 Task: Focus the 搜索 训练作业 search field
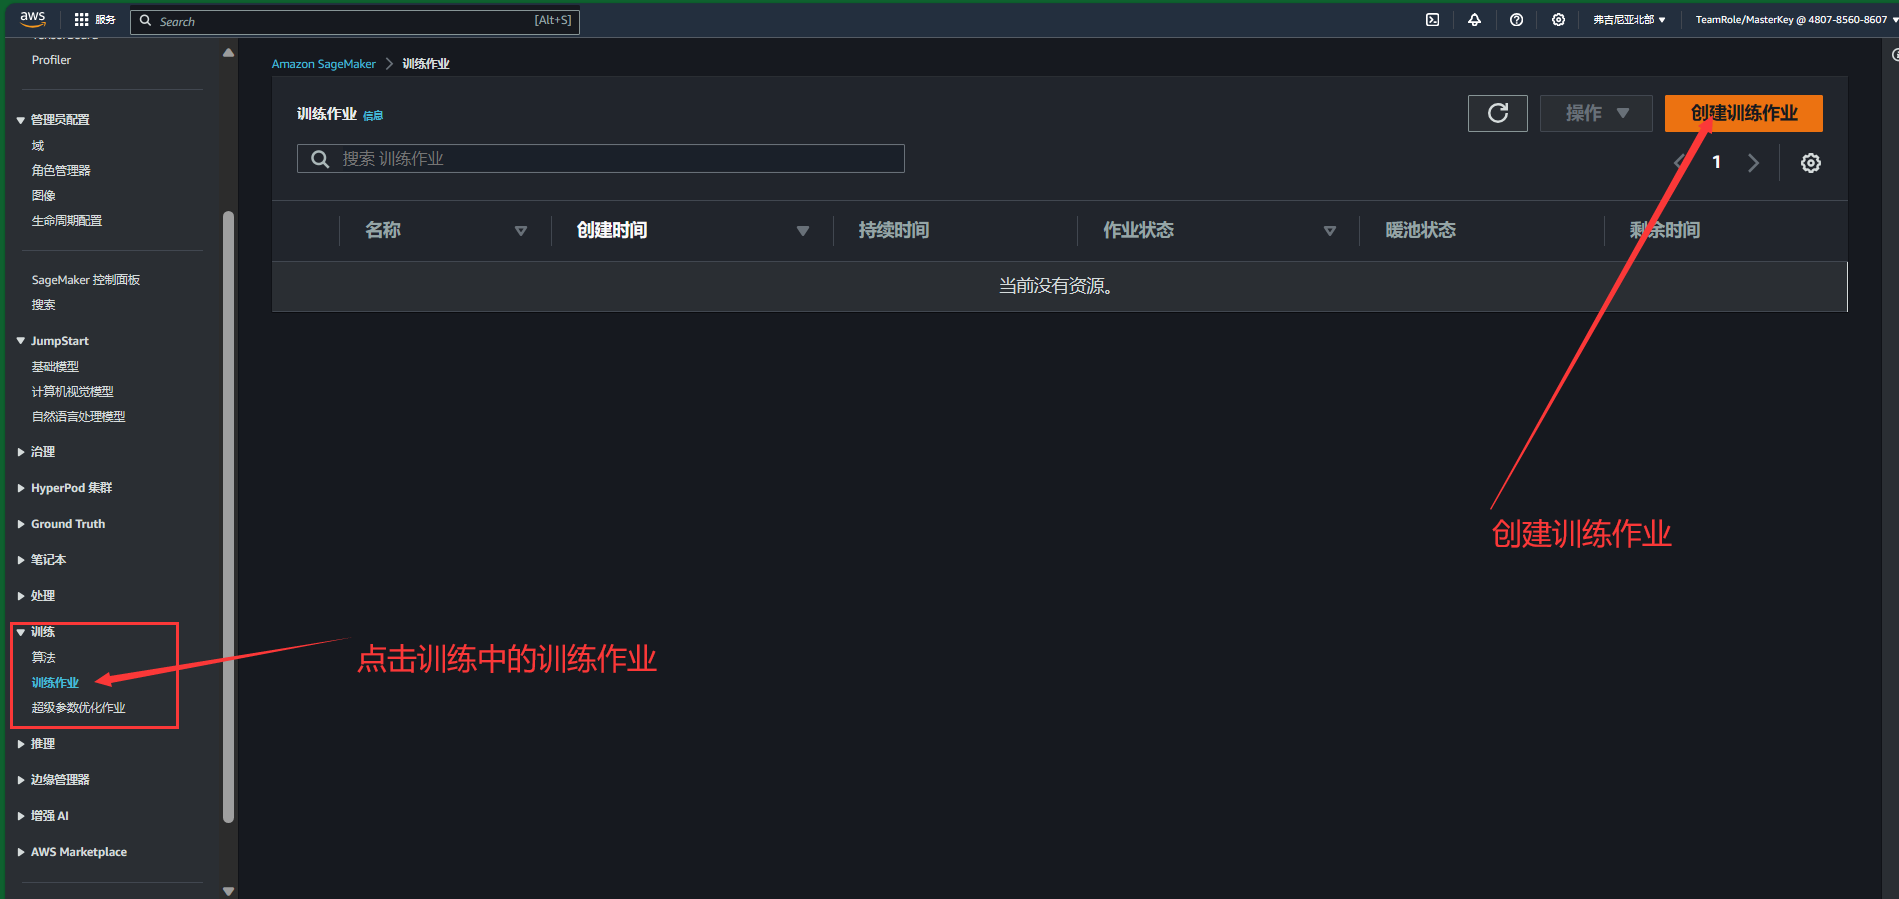[x=600, y=159]
